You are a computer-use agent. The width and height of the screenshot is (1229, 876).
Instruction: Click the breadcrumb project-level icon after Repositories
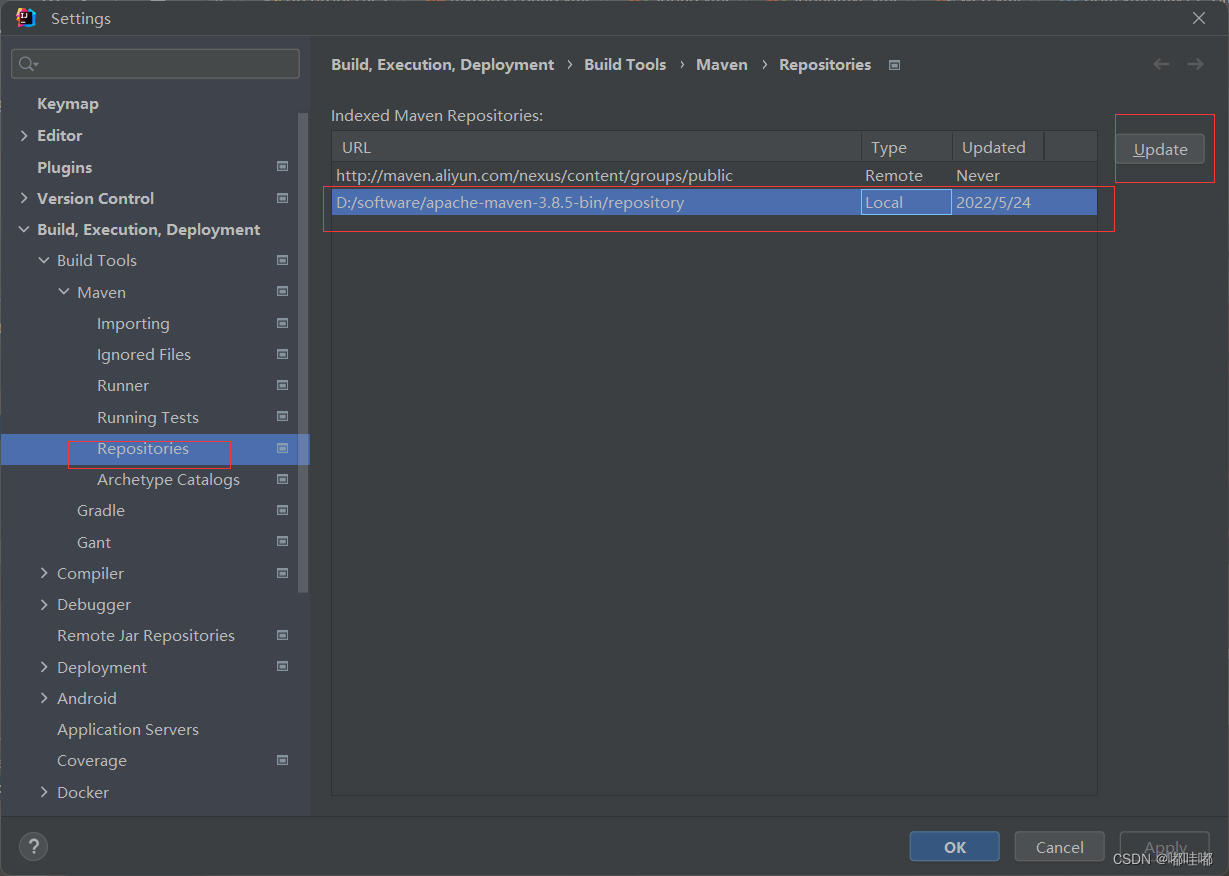click(895, 65)
